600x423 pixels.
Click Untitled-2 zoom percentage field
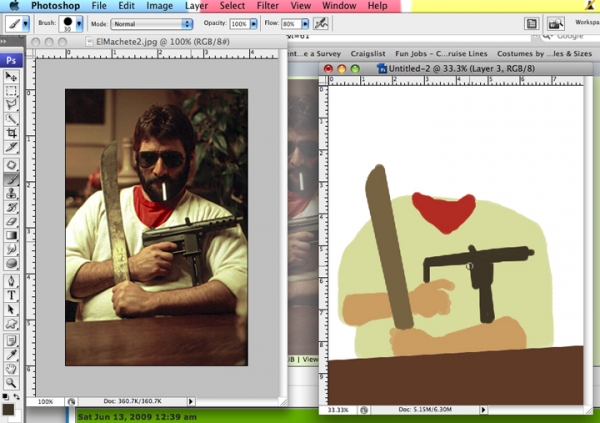[338, 410]
